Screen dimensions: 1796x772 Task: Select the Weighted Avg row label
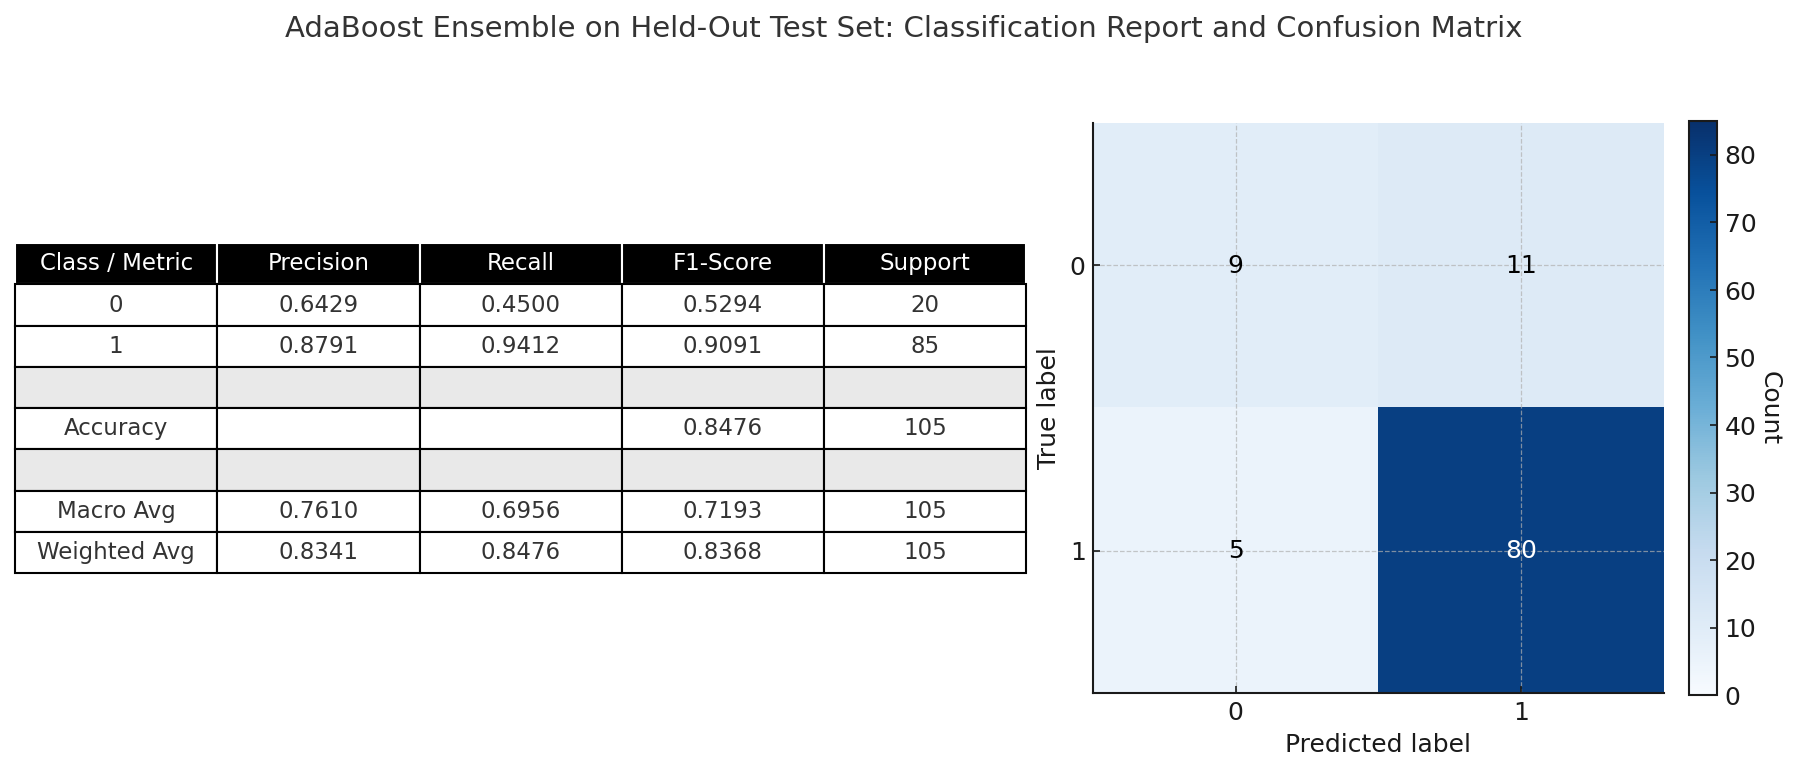tap(116, 552)
